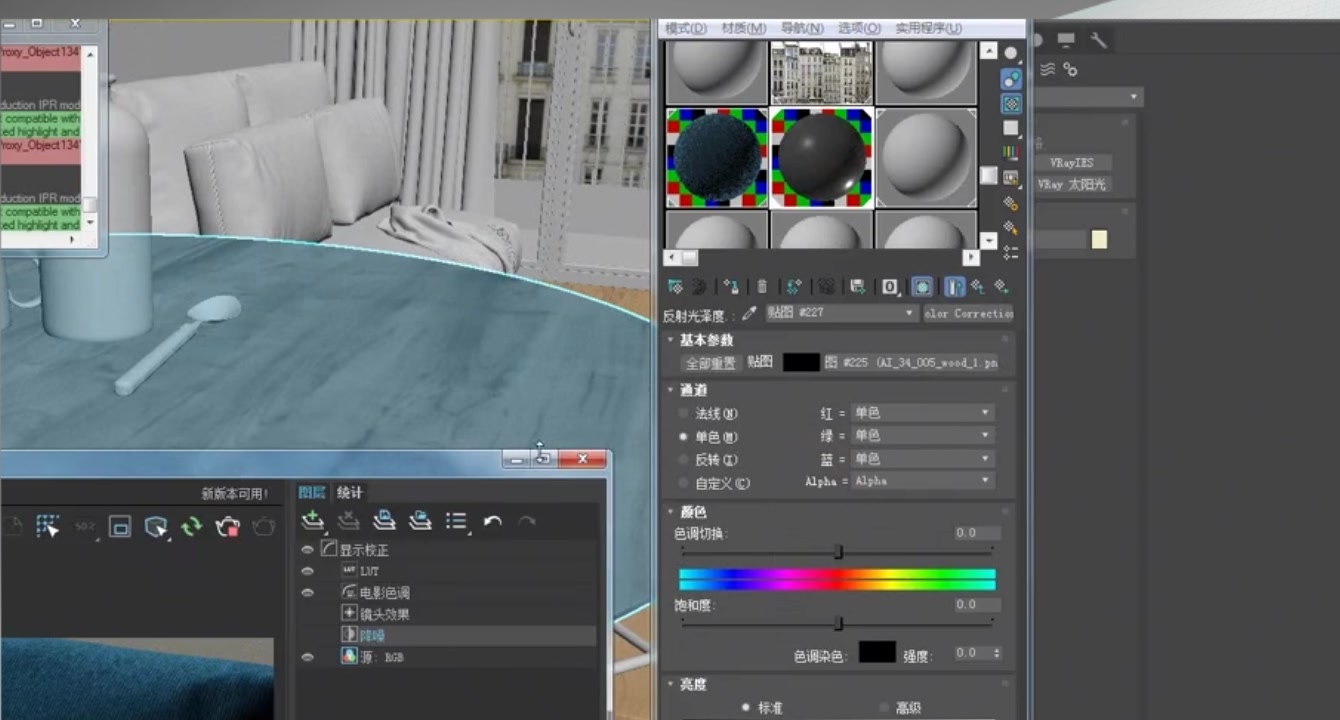The image size is (1340, 720).
Task: Click the VRayIES light button
Action: (x=1071, y=163)
